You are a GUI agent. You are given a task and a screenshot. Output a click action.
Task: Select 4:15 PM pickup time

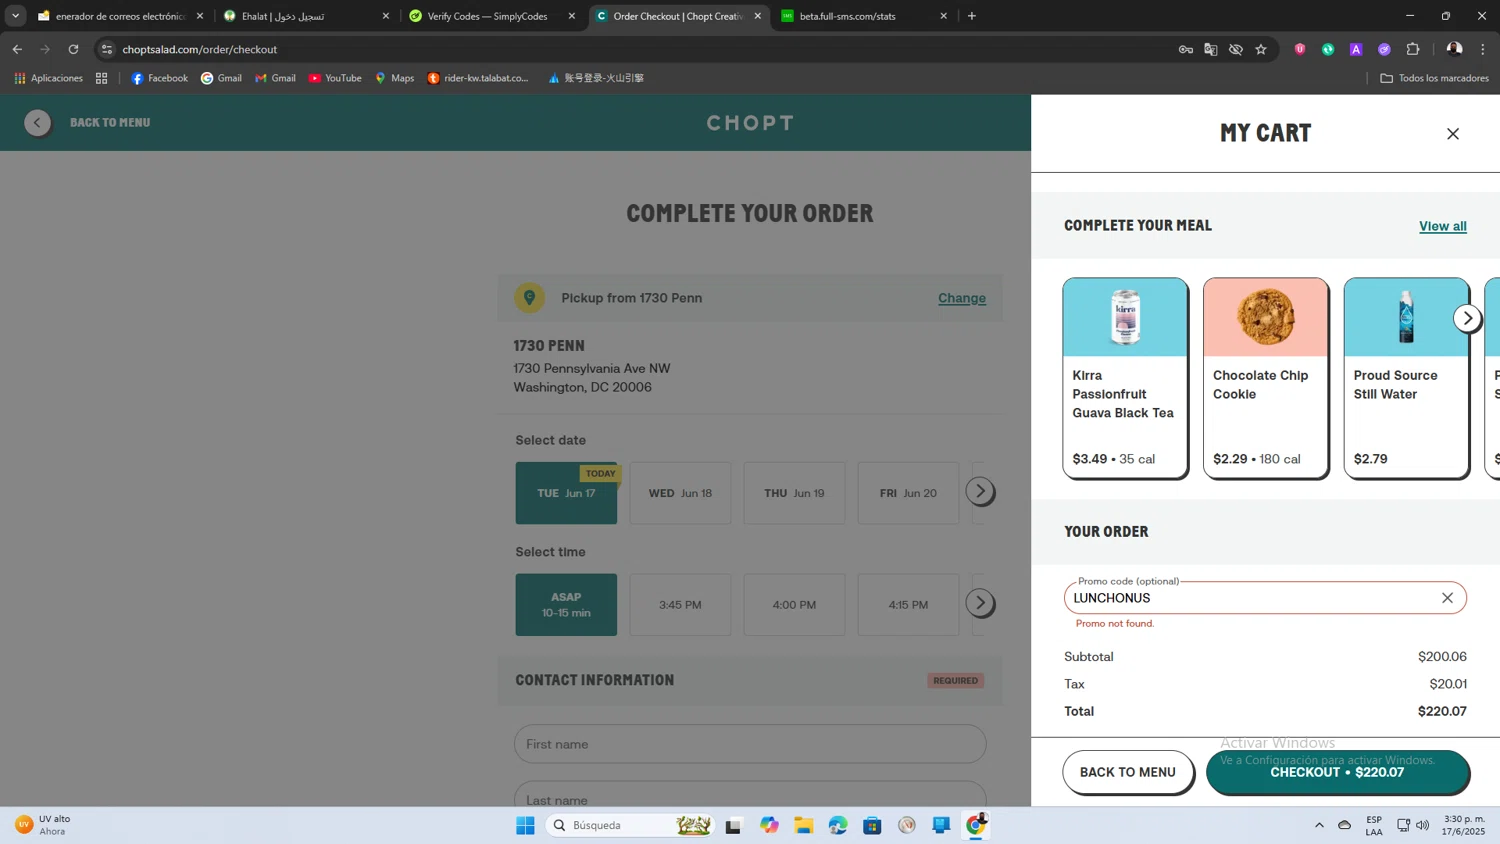coord(908,605)
